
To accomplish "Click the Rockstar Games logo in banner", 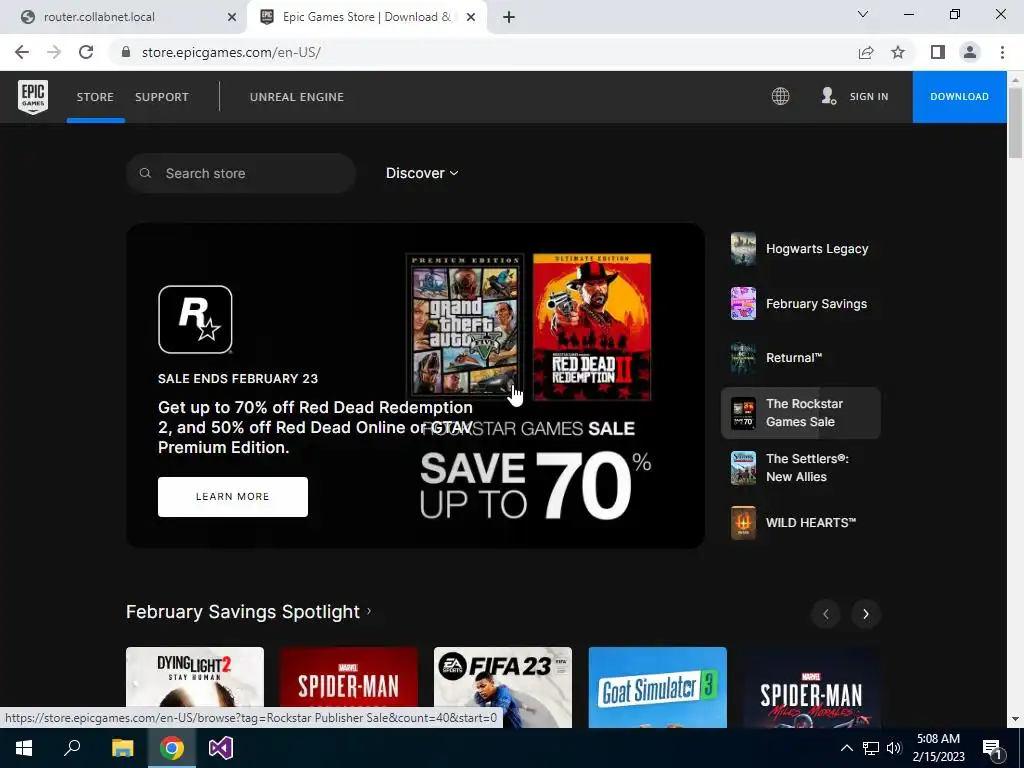I will [x=195, y=319].
